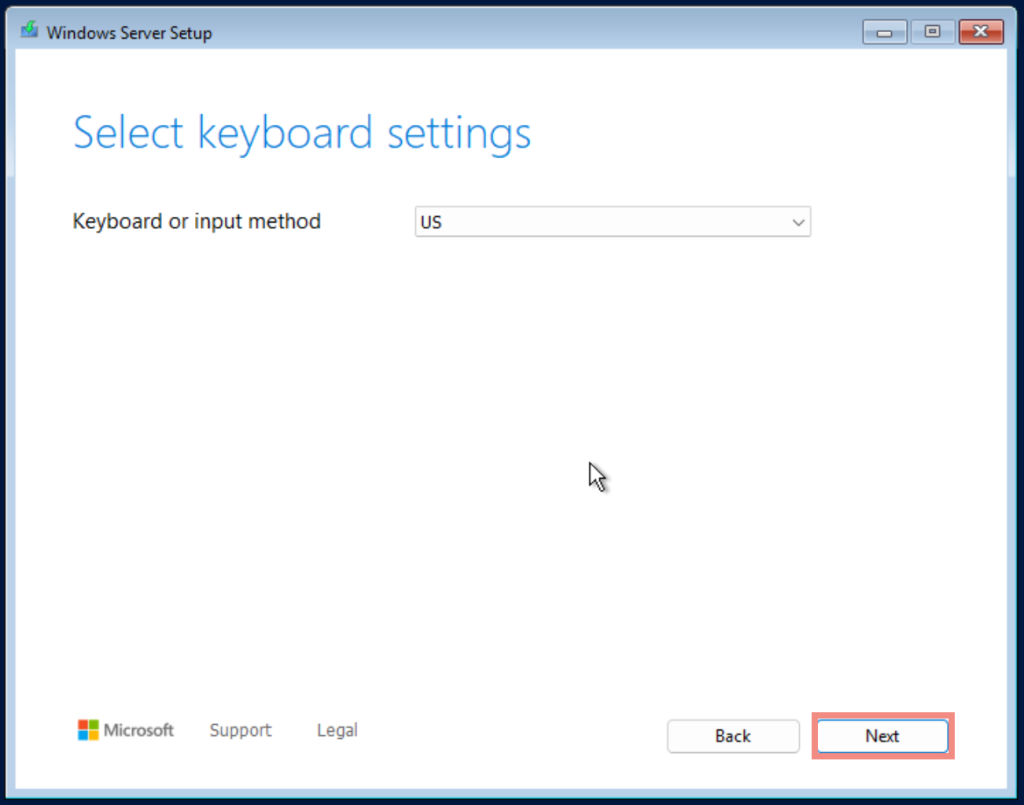Click the Windows Server Setup title bar

(450, 32)
